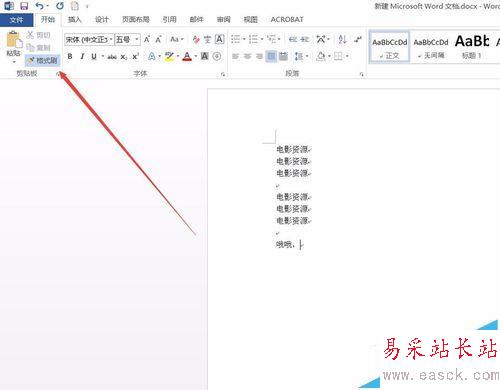Decrease font size with shrink font icon
The height and width of the screenshot is (390, 500).
158,40
